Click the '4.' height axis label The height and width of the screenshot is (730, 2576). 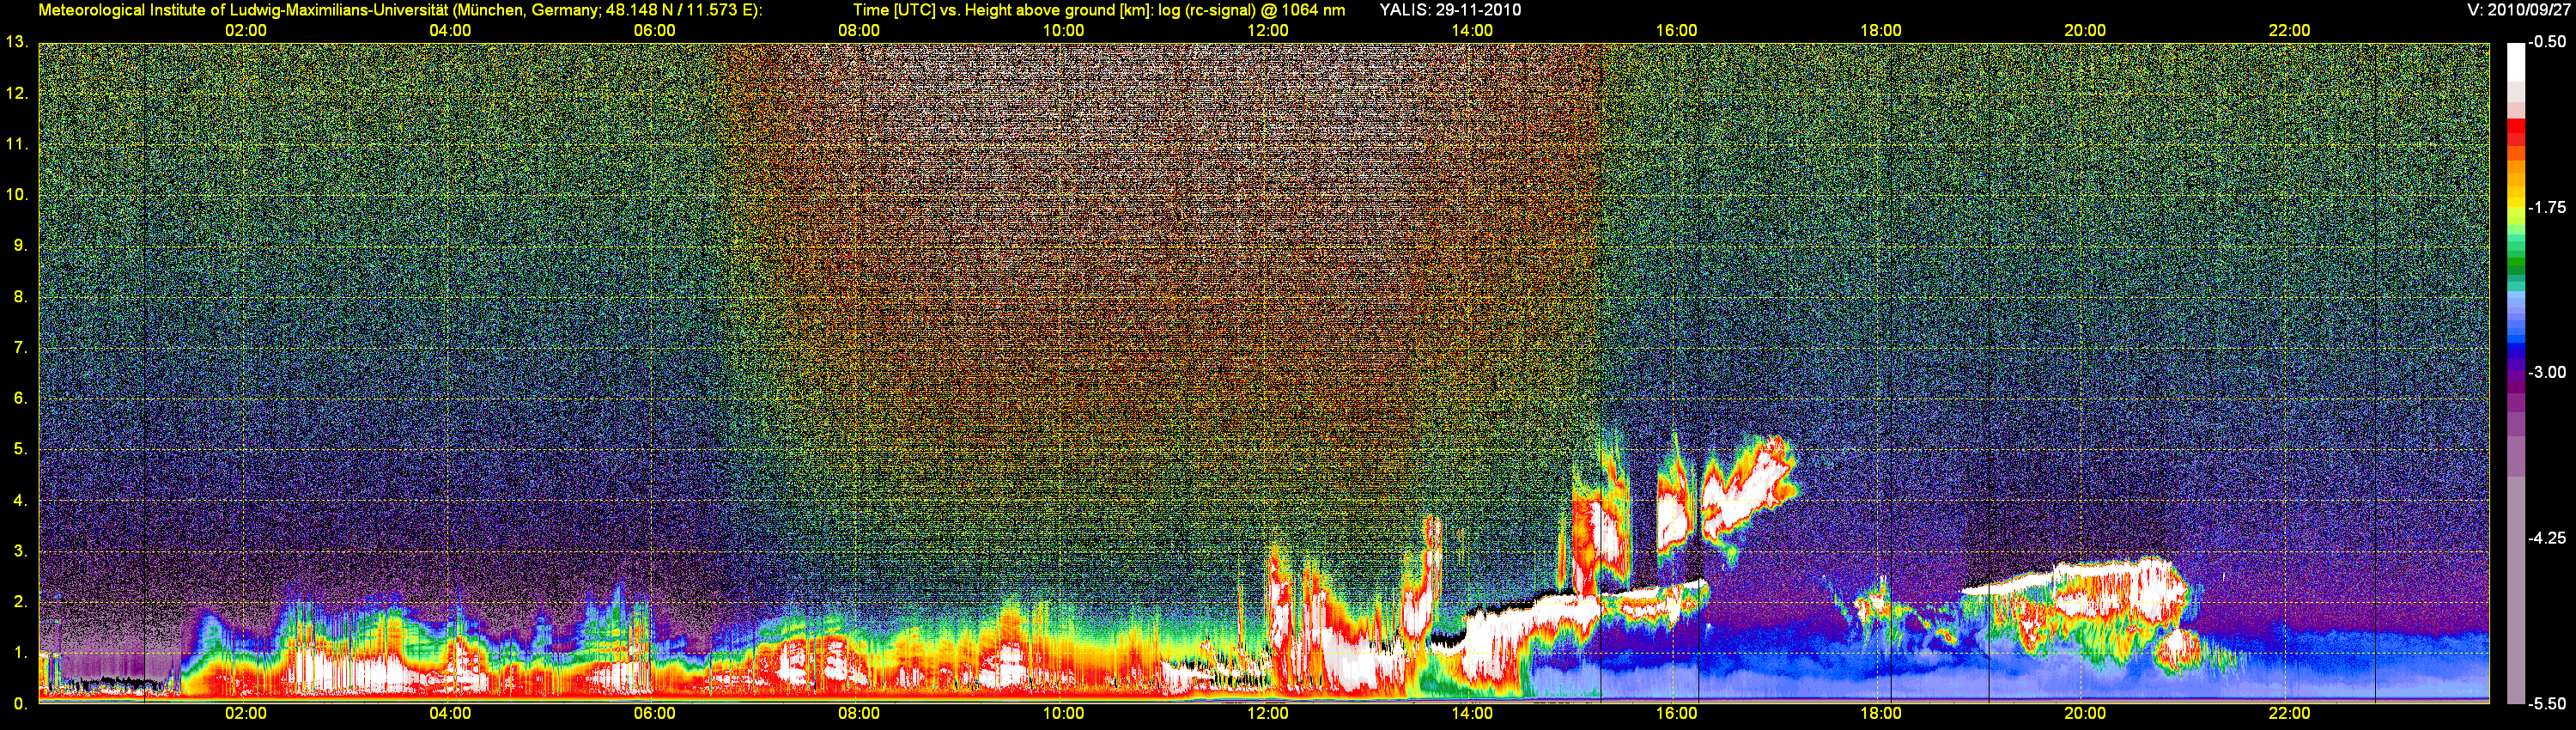(20, 500)
